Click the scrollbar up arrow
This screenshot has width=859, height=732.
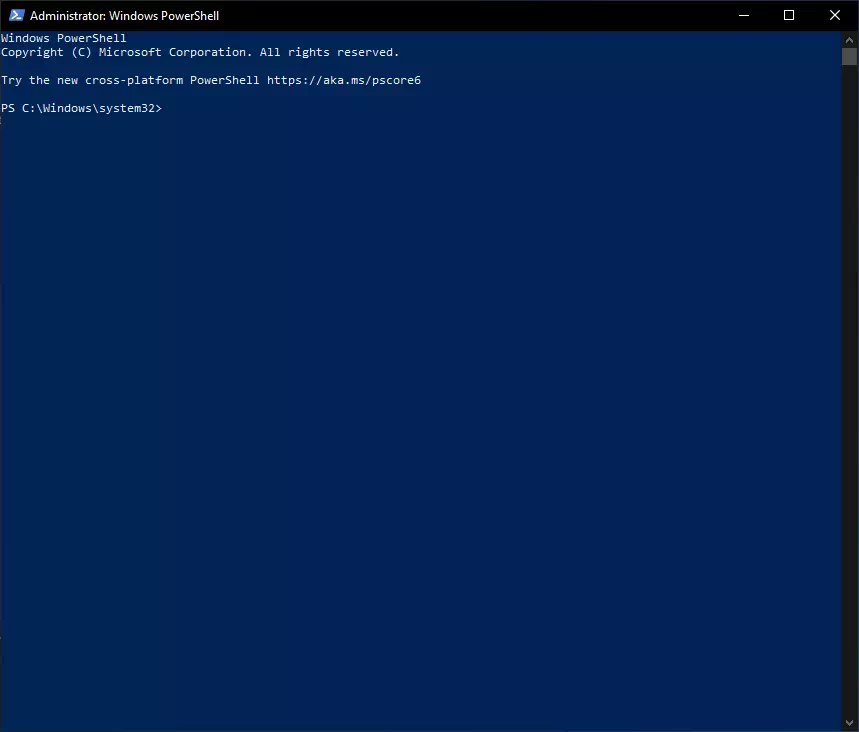(849, 39)
